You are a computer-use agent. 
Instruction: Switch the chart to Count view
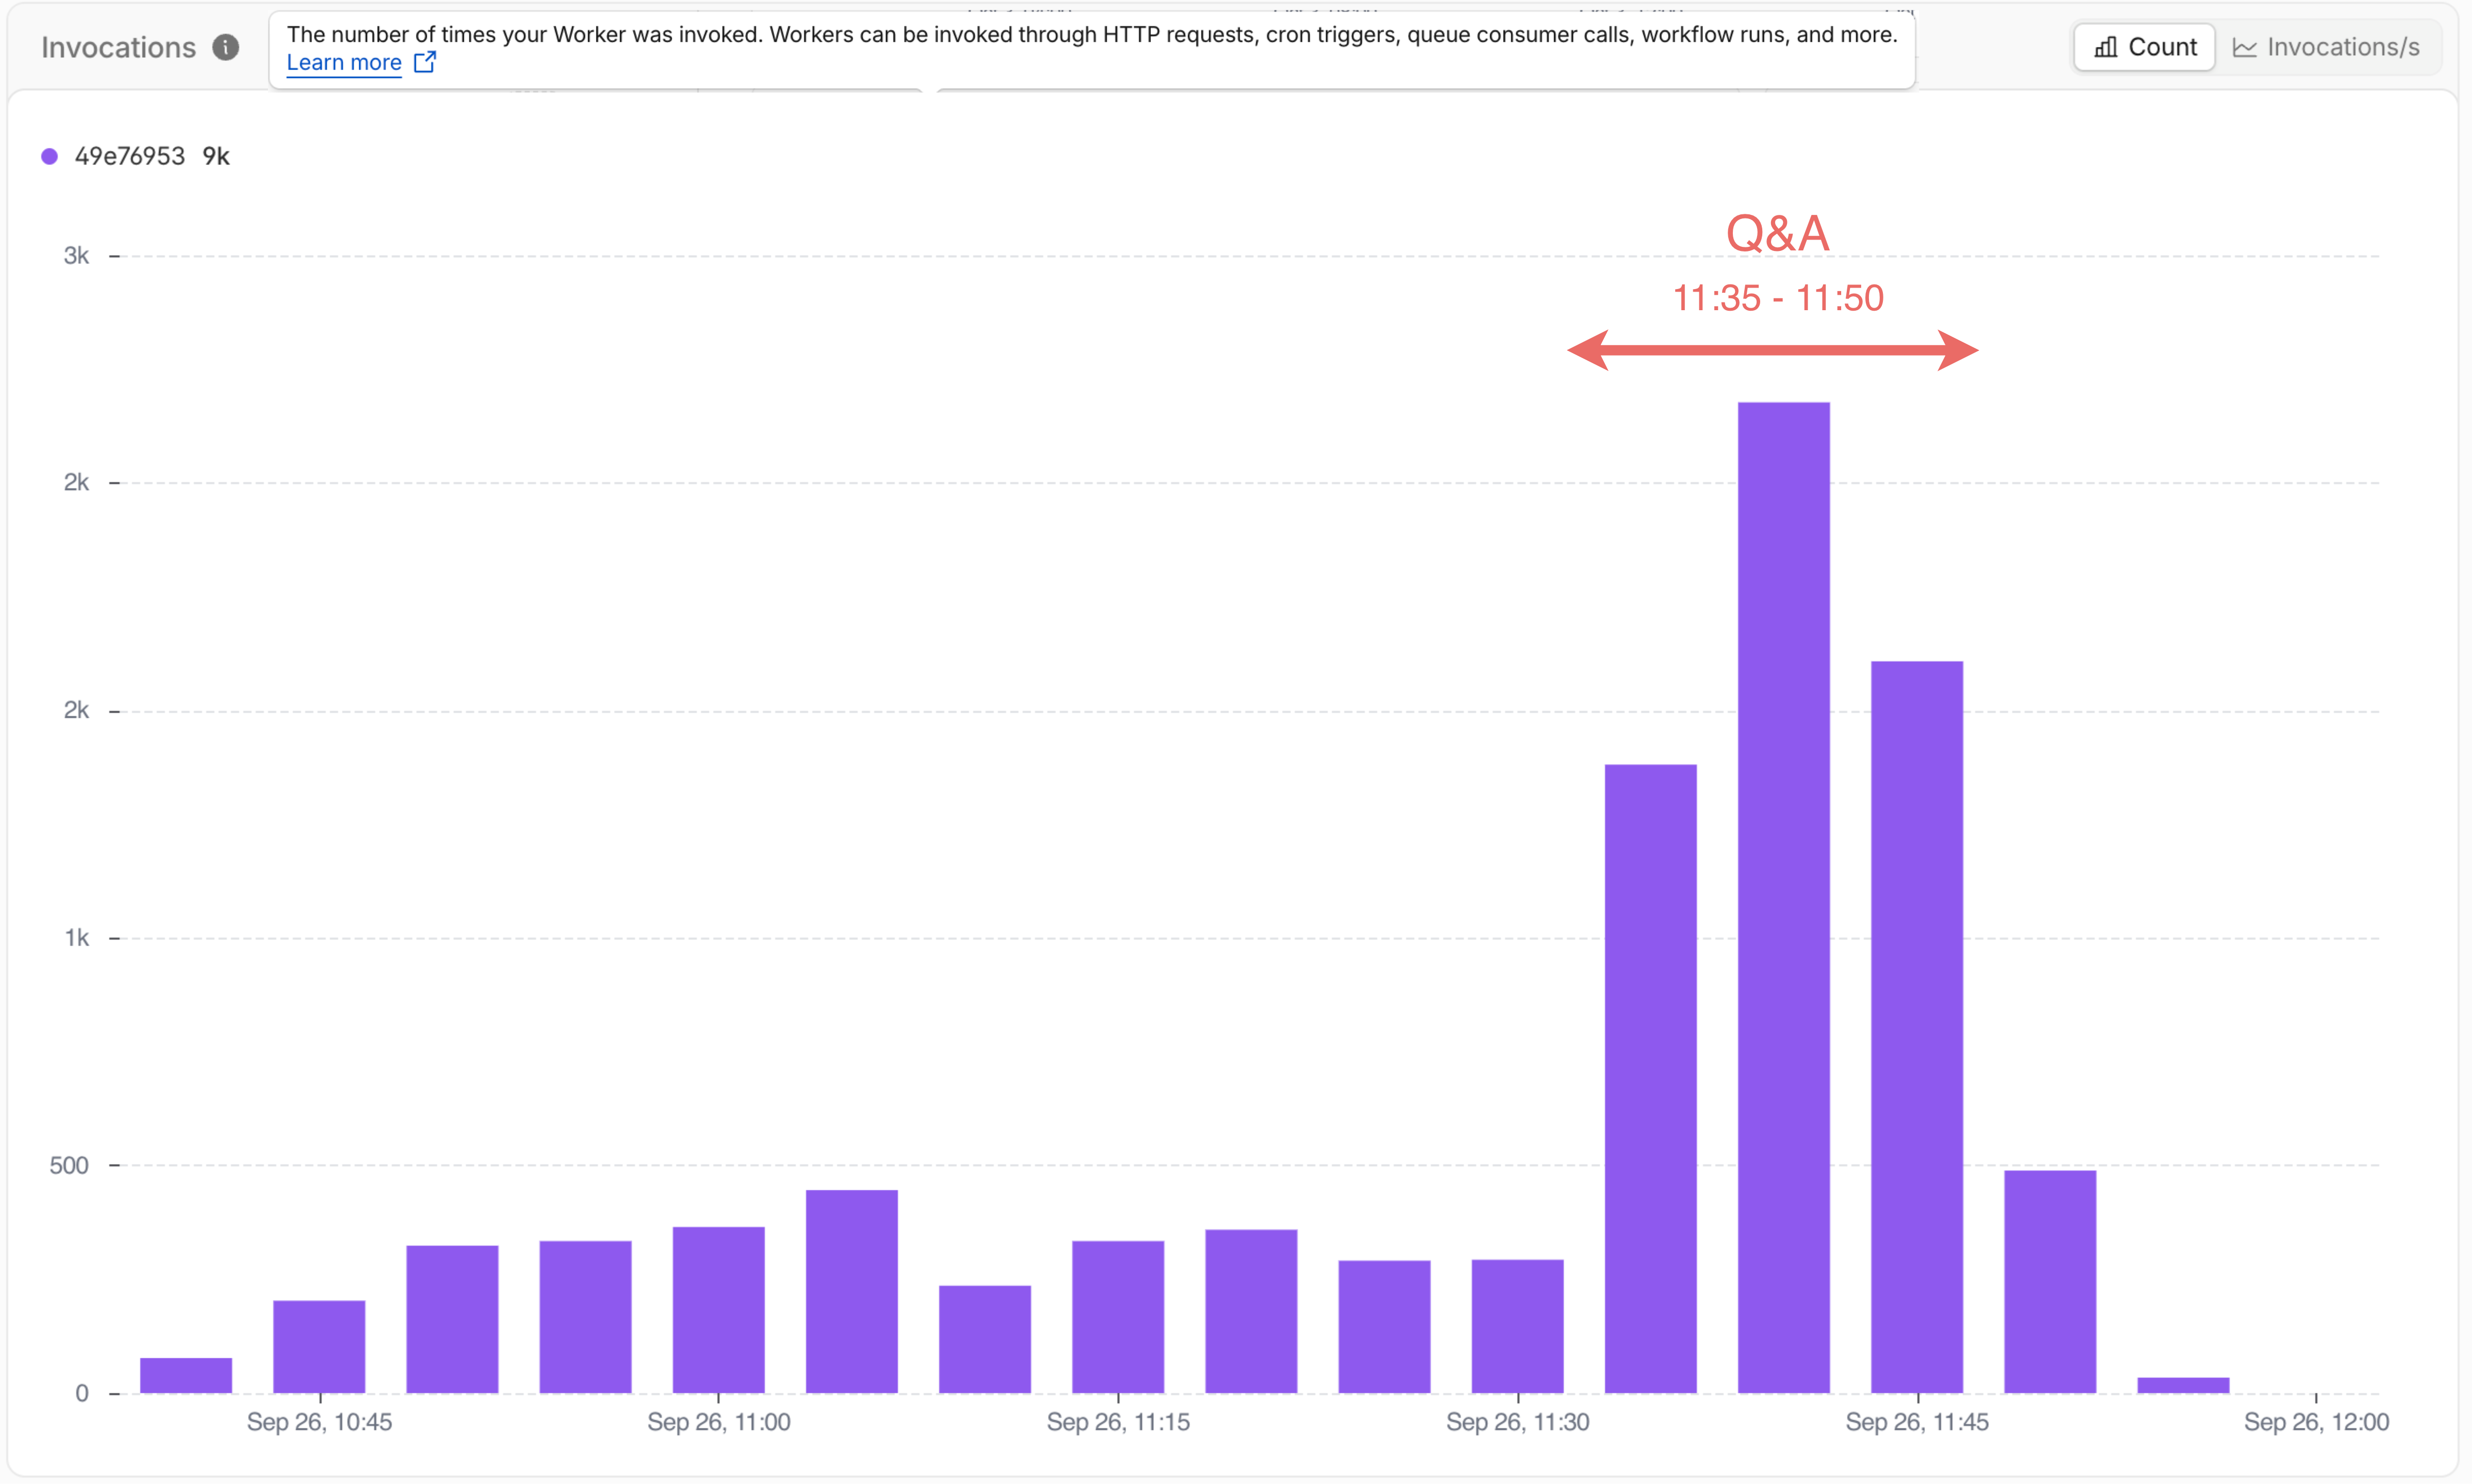(x=2144, y=47)
